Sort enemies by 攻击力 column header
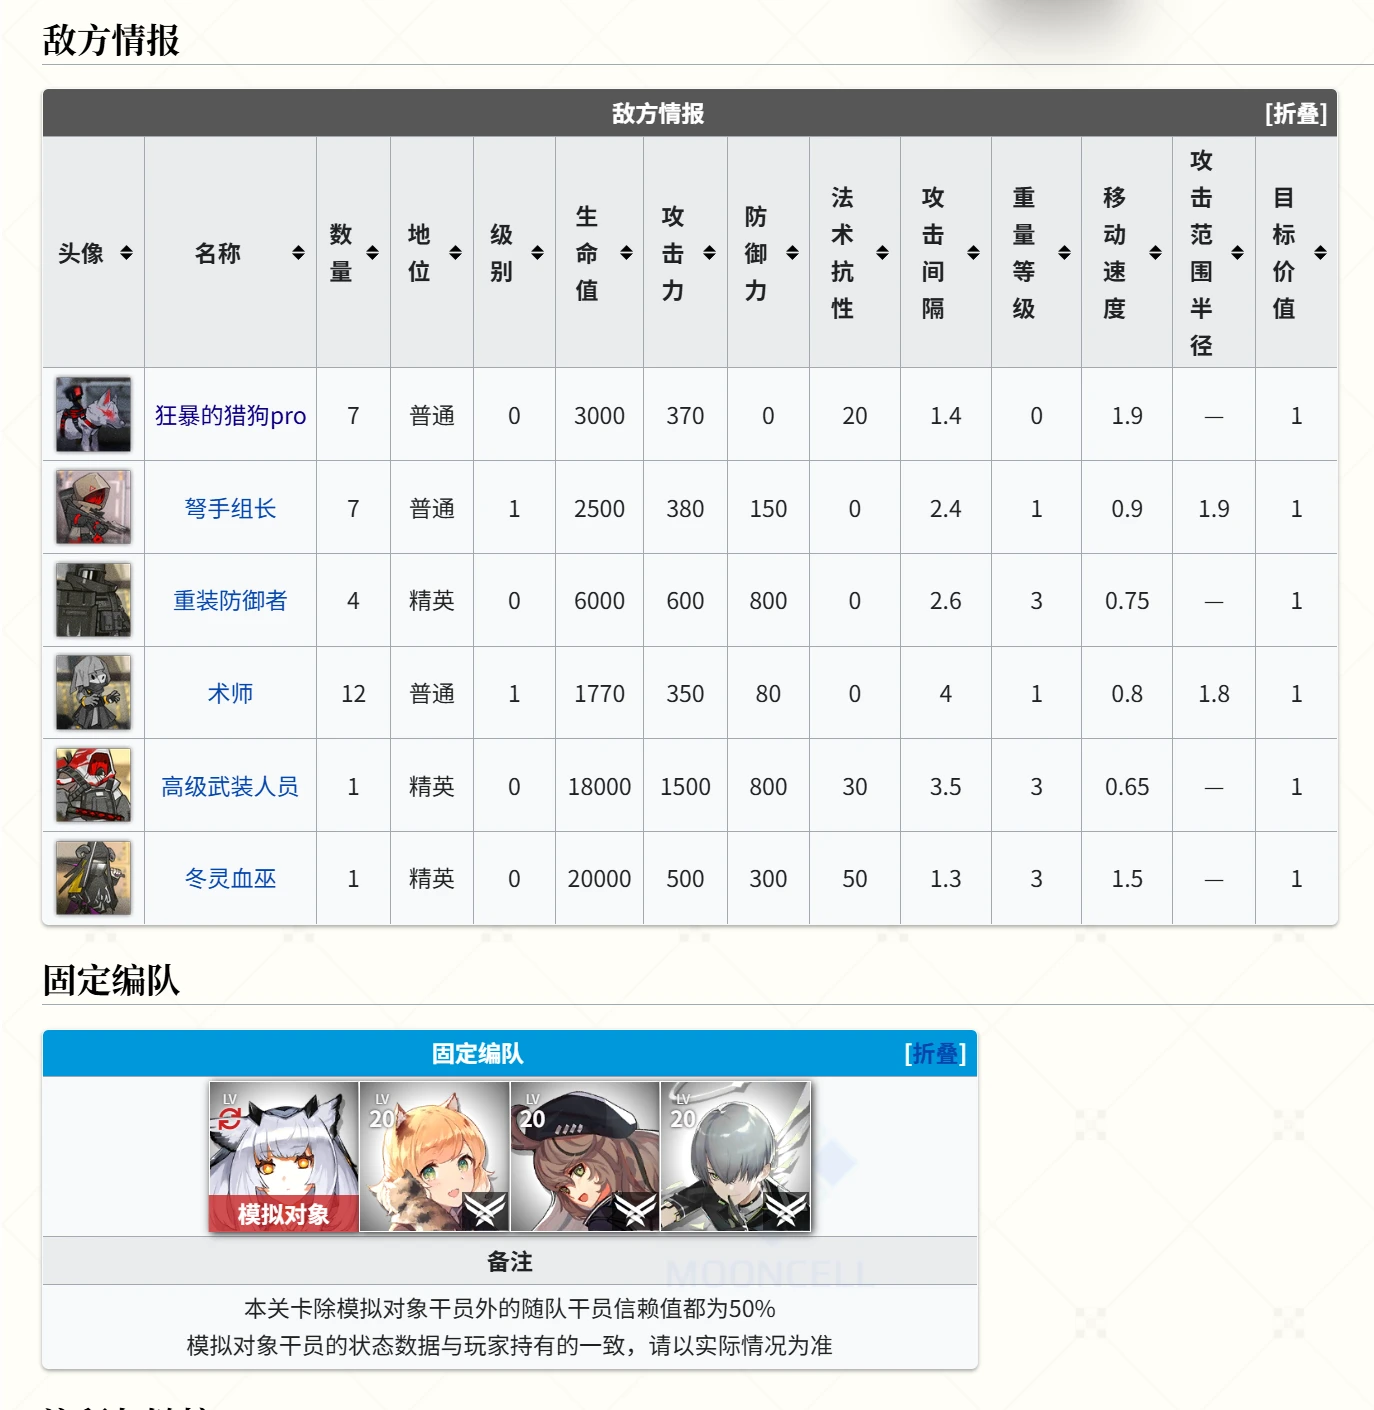This screenshot has width=1374, height=1410. click(685, 253)
